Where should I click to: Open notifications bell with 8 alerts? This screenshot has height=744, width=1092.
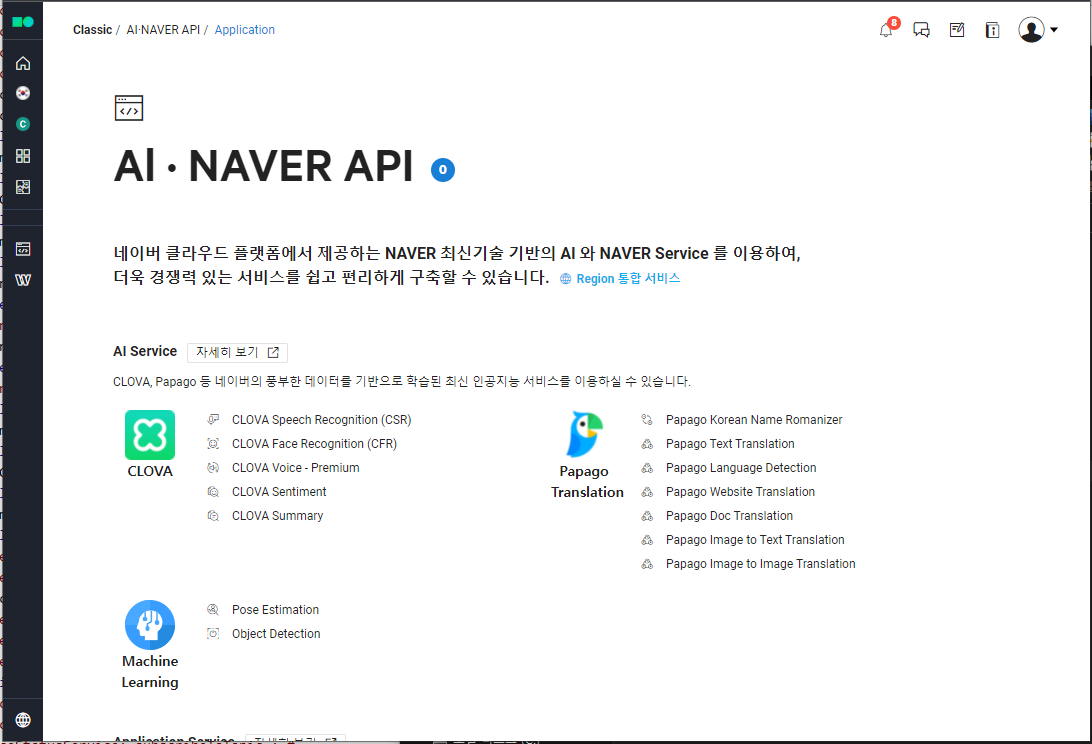886,30
